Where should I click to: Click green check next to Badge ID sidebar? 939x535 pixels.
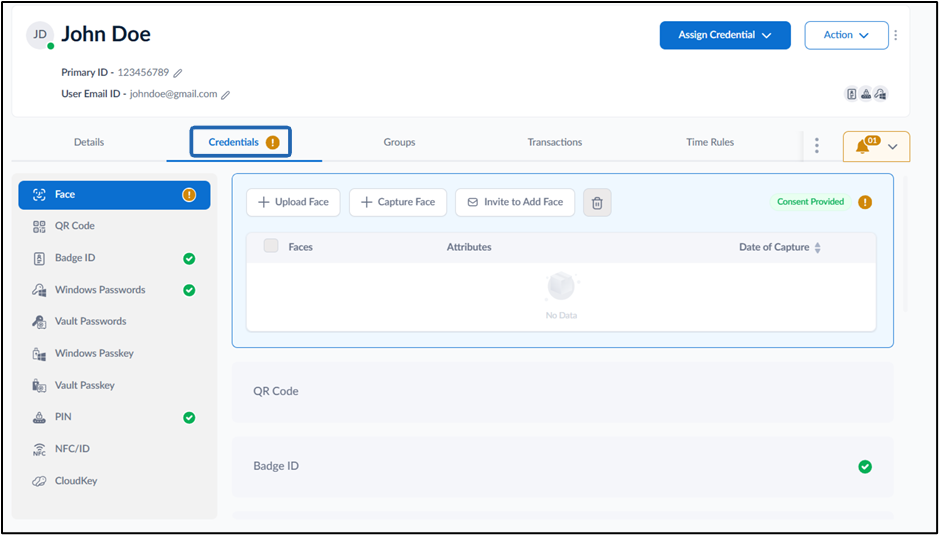(189, 259)
